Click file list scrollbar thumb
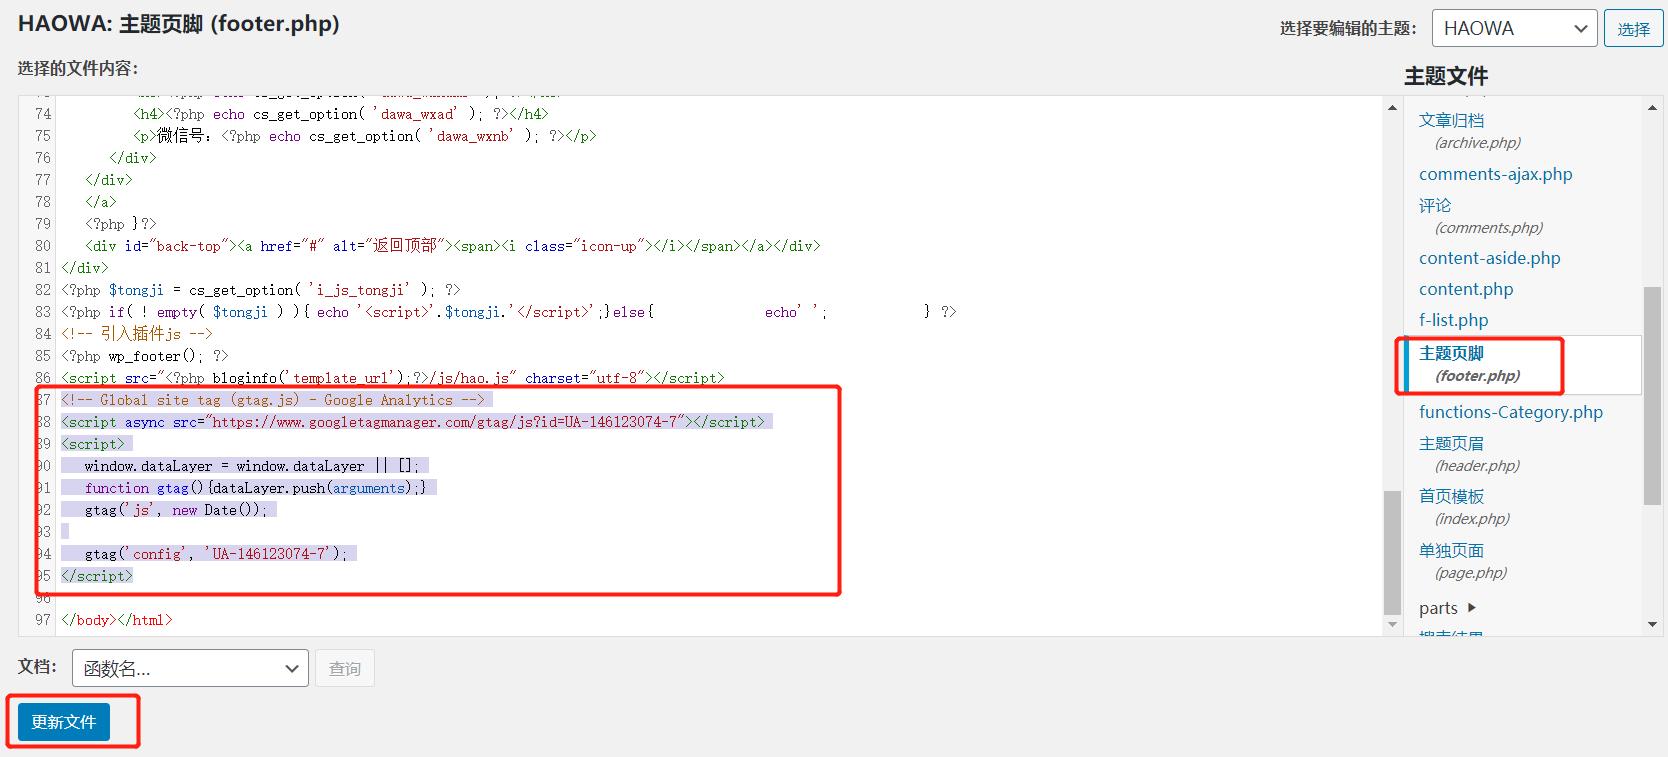 [x=1653, y=396]
